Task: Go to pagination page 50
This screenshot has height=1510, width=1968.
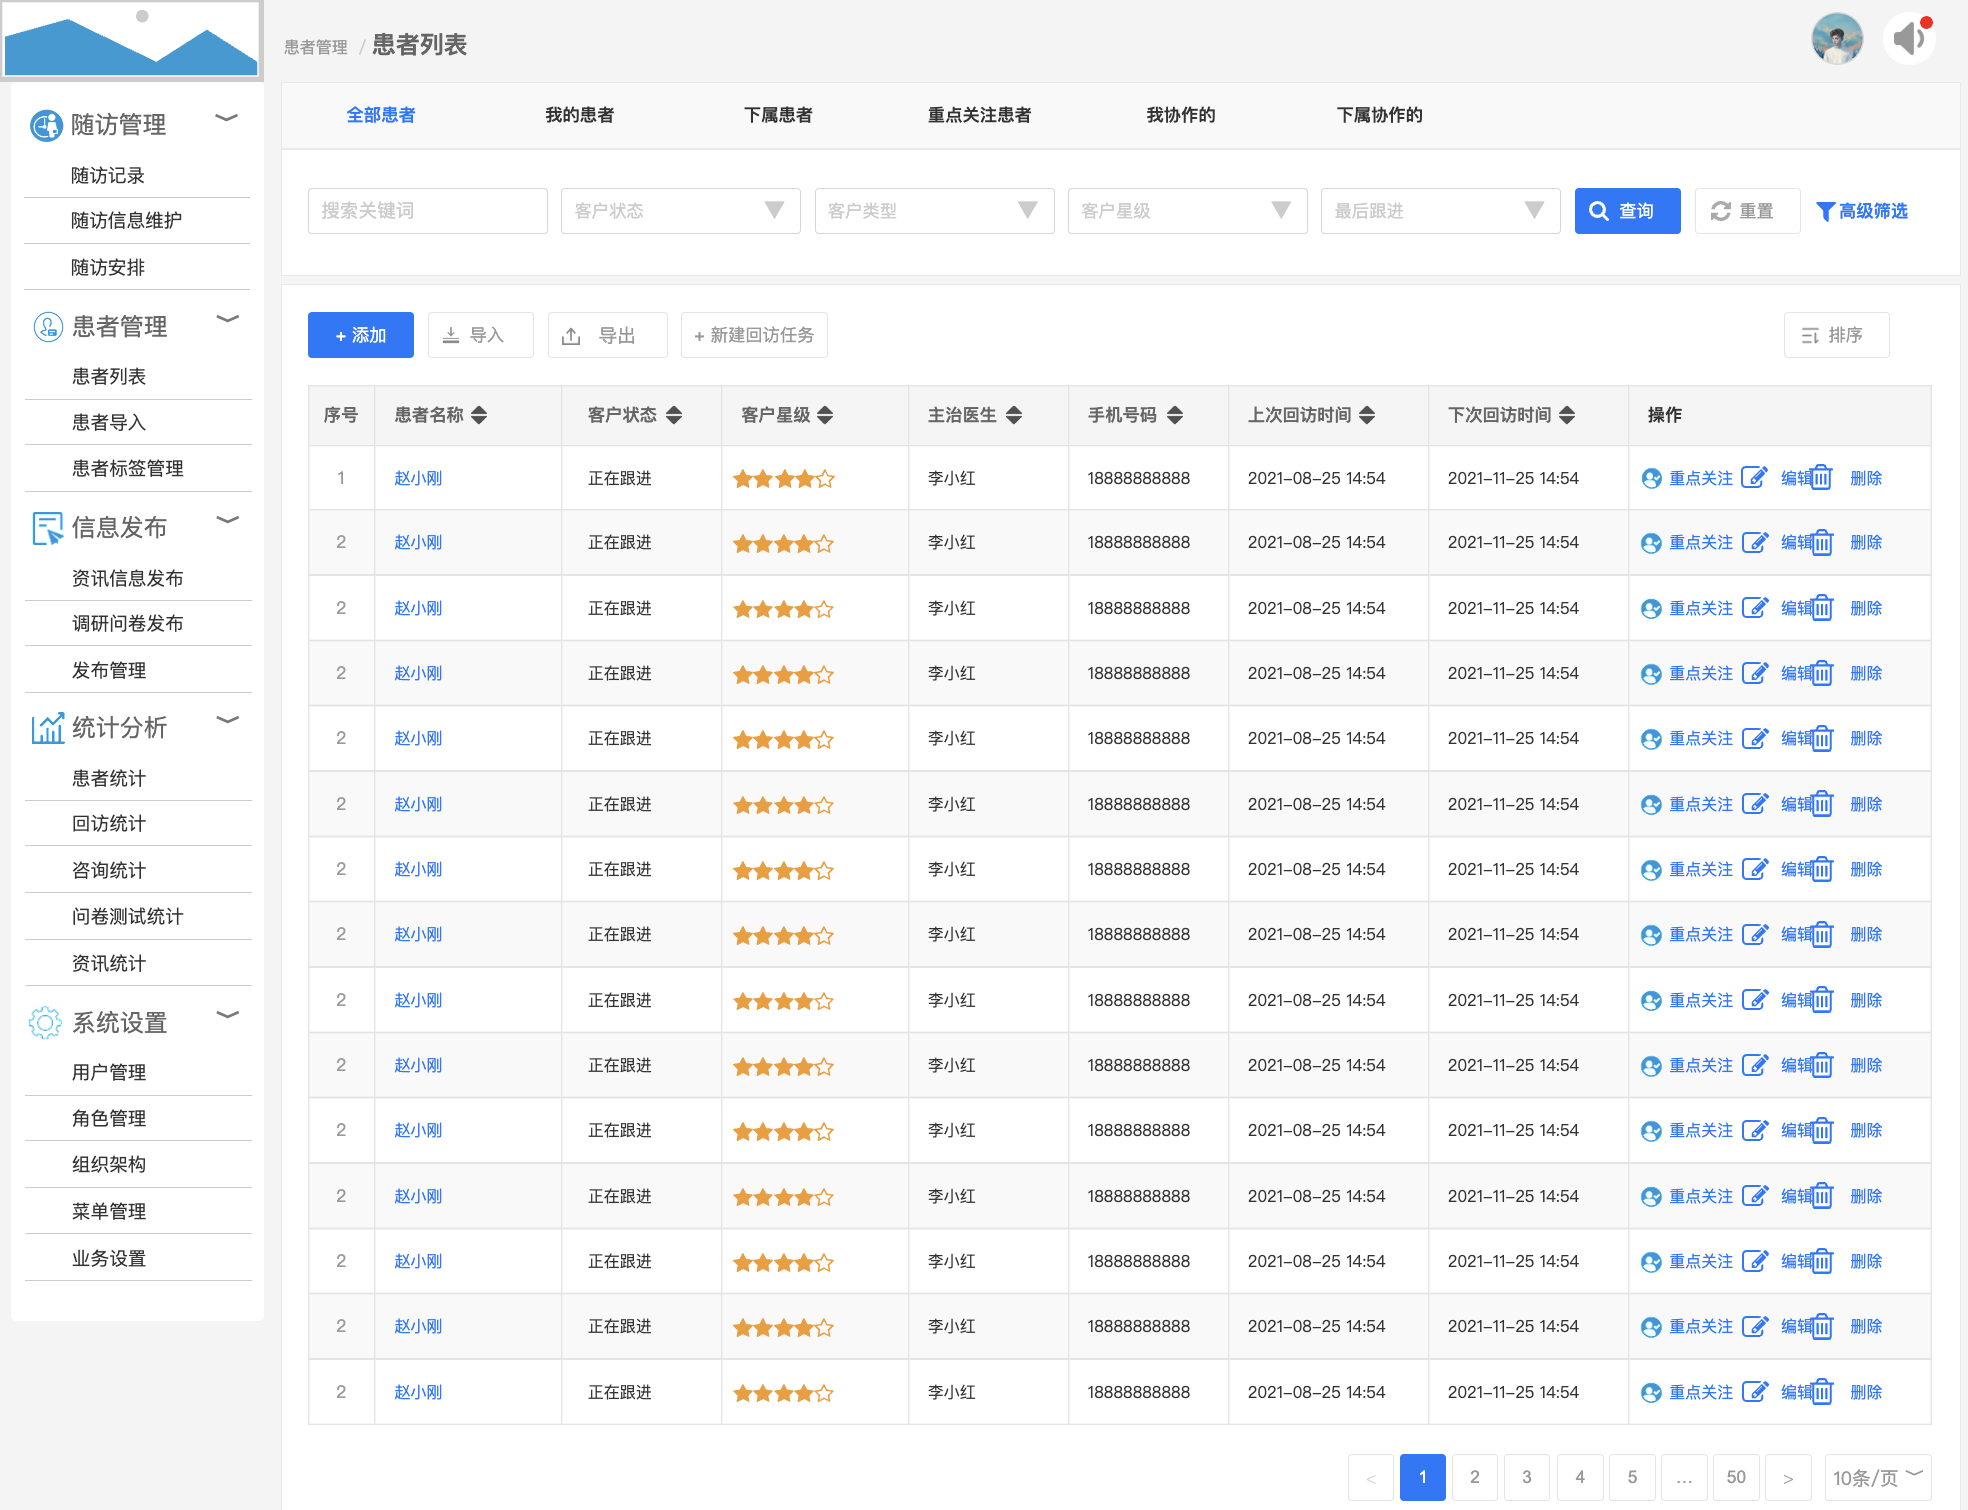Action: (x=1736, y=1477)
